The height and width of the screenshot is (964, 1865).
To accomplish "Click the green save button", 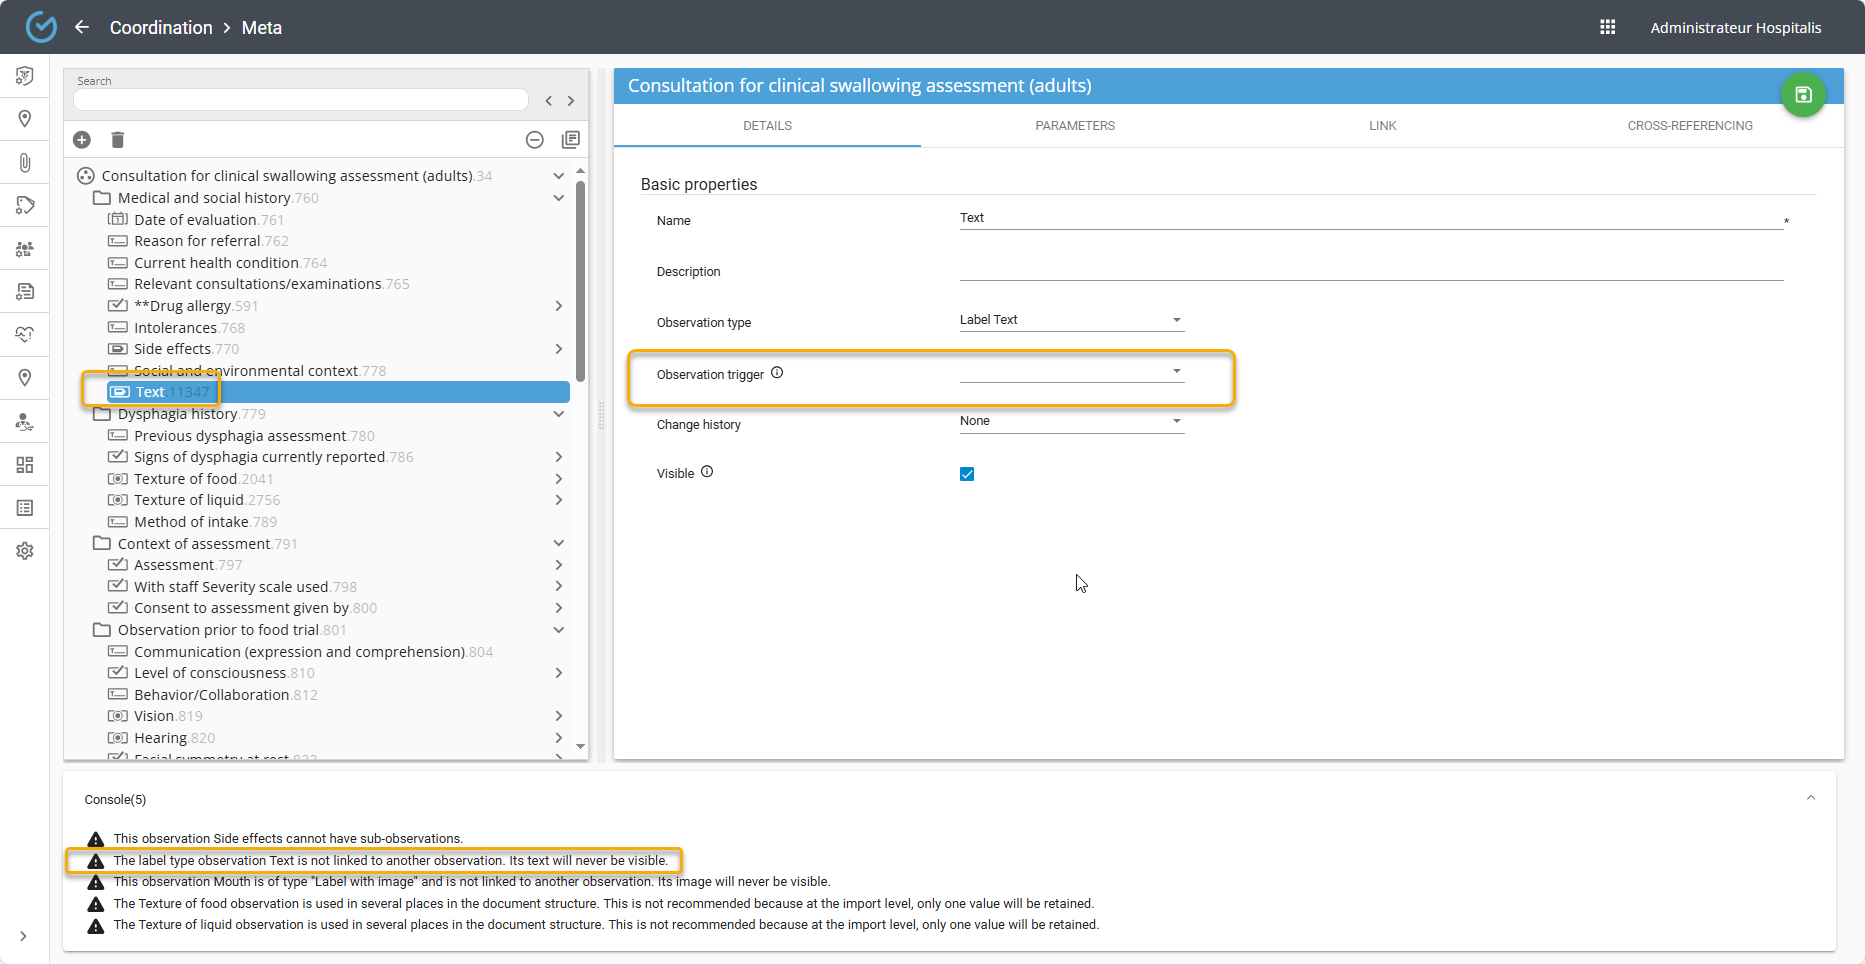I will [1802, 95].
